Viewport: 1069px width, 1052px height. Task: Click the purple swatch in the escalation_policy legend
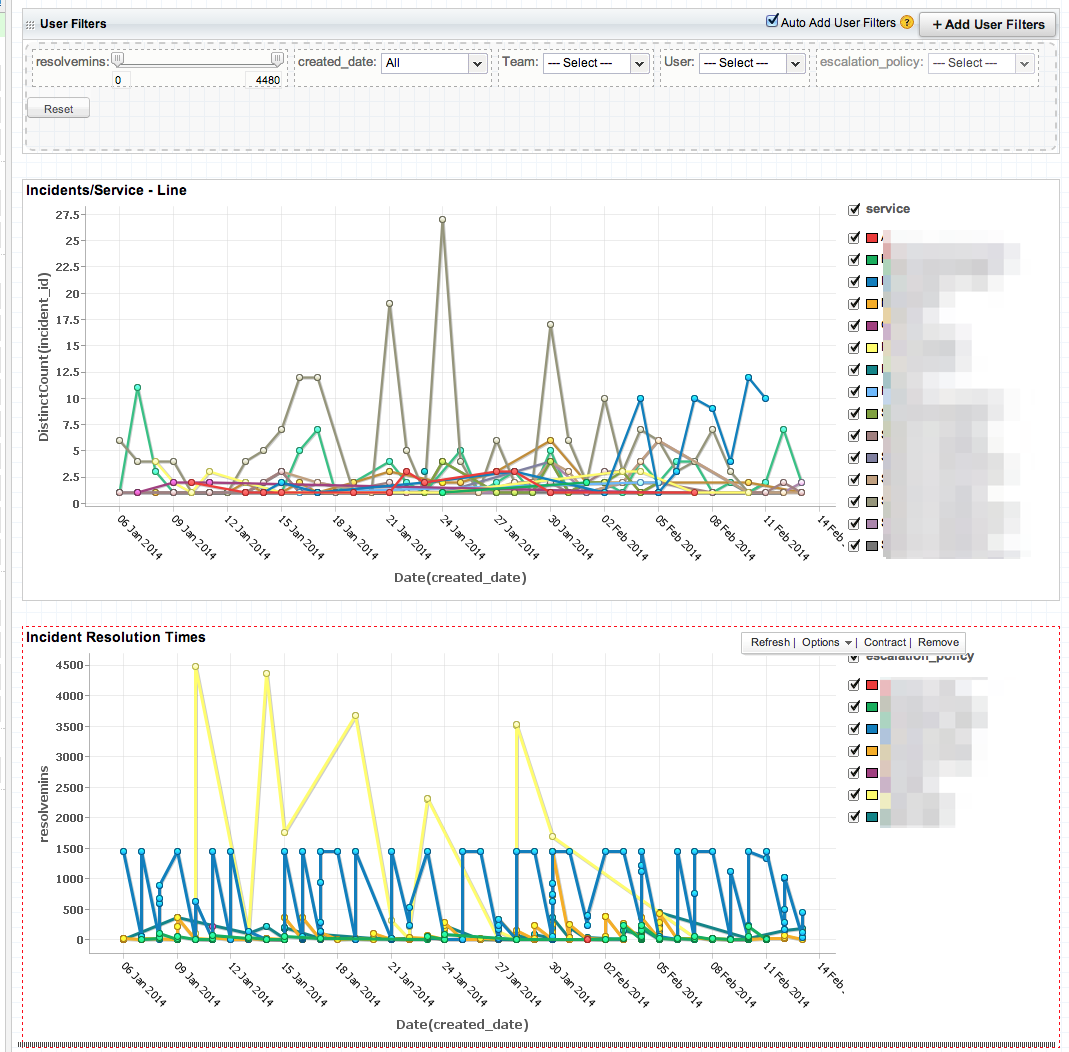pos(871,774)
